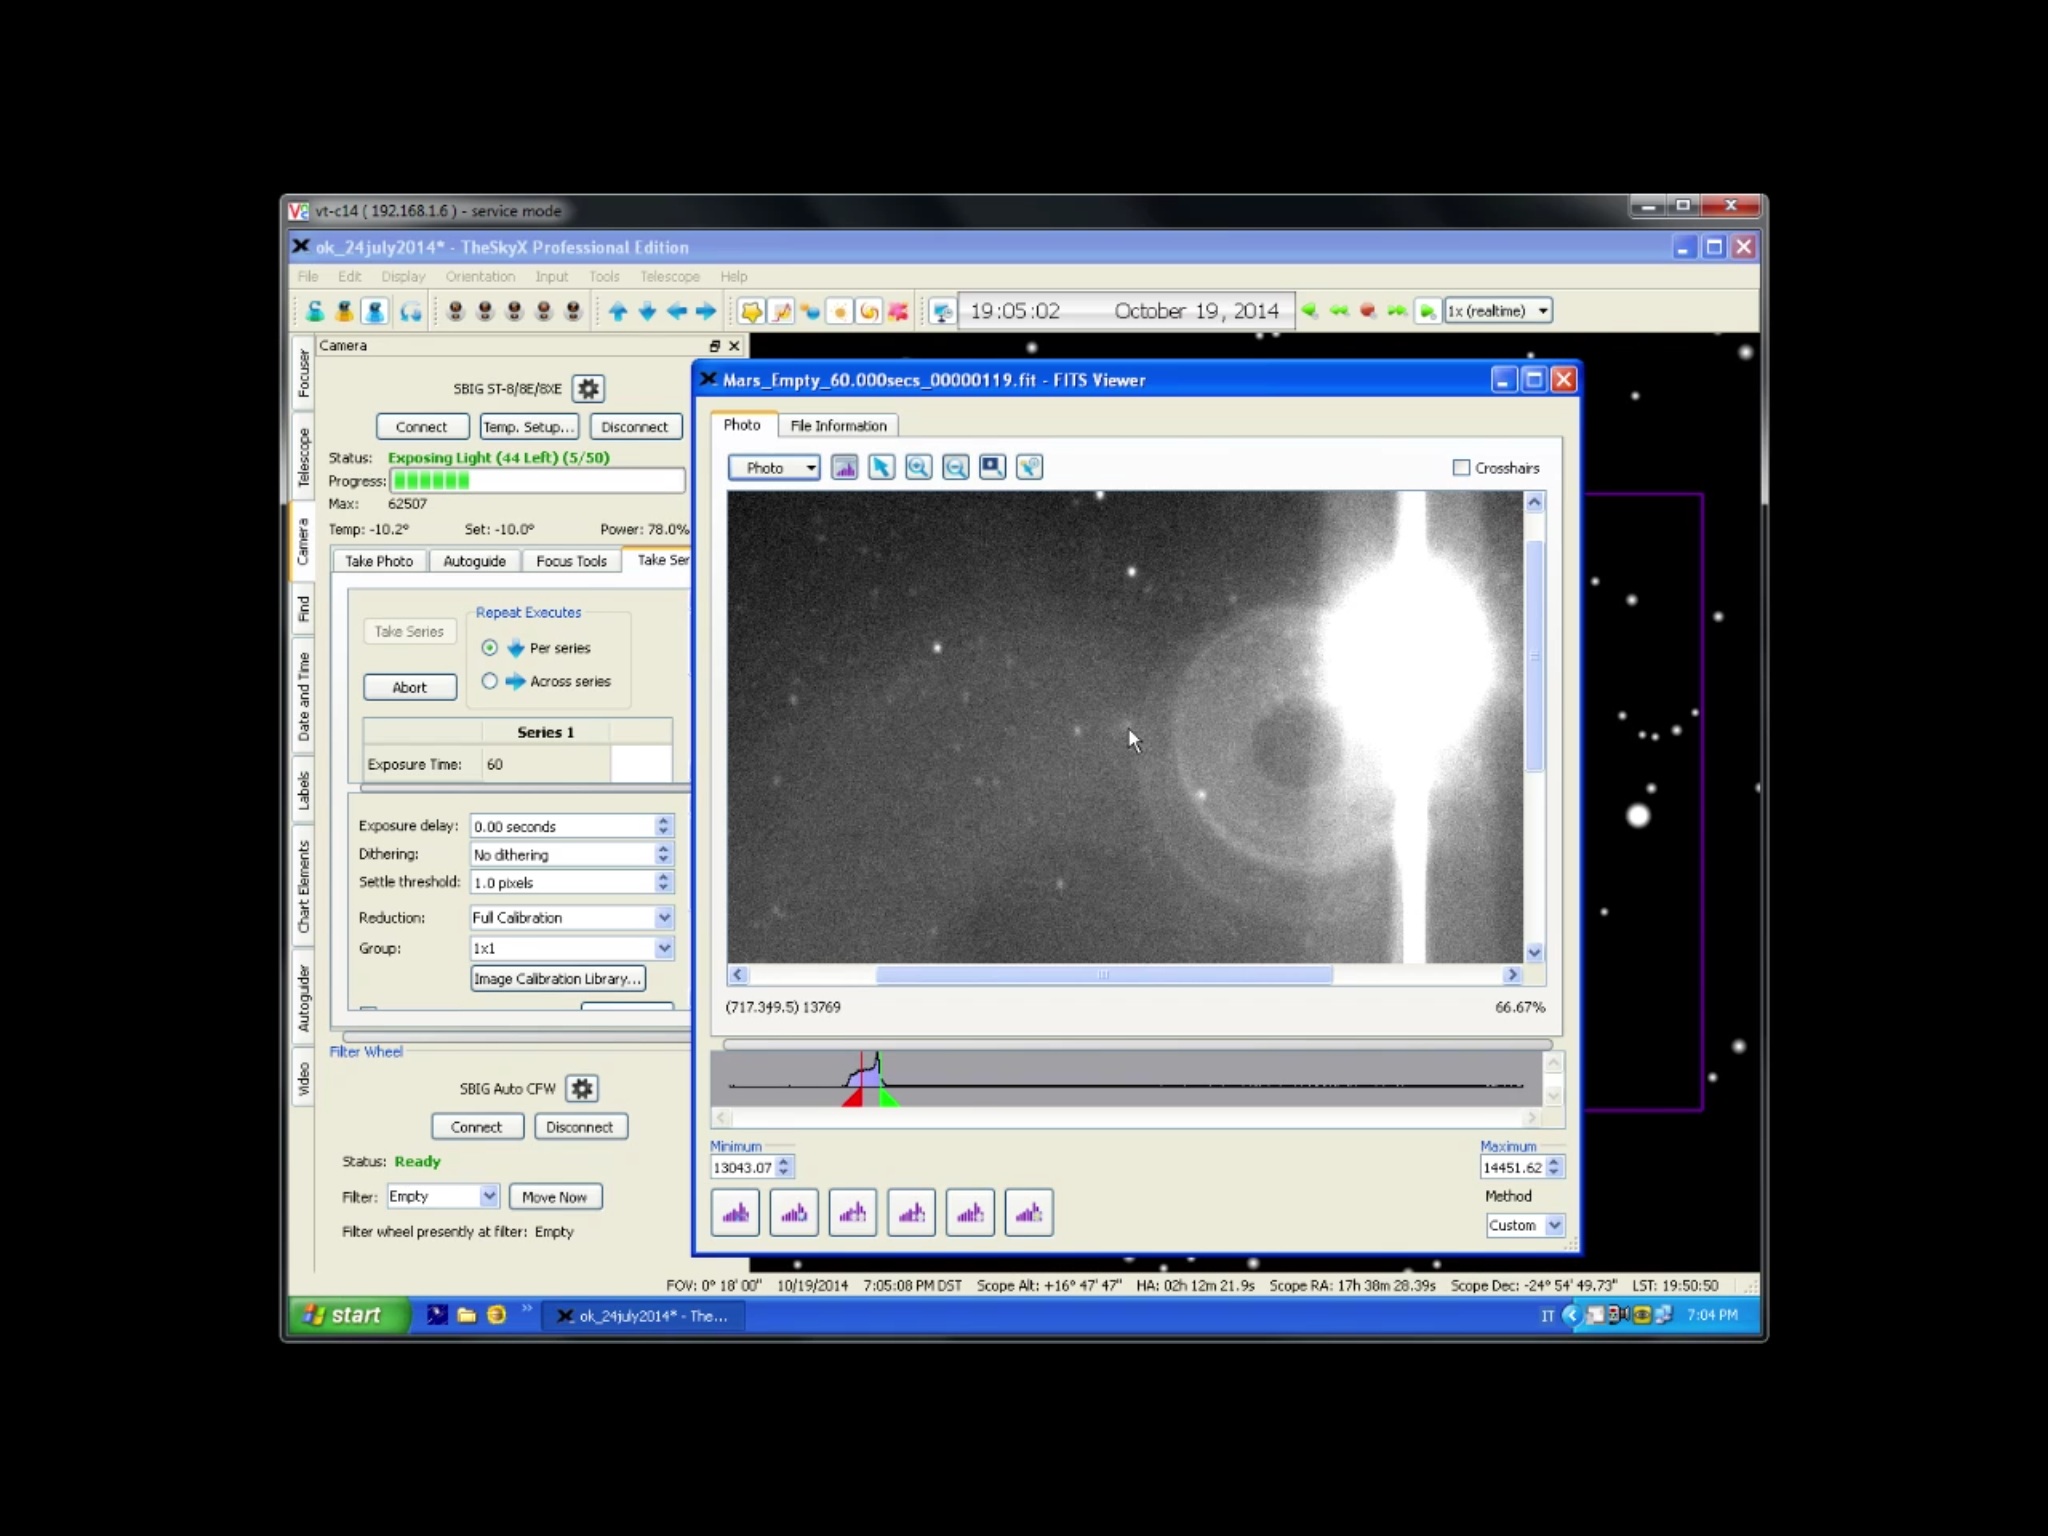Click the zoom out magnifier icon
2048x1536 pixels.
coord(955,467)
